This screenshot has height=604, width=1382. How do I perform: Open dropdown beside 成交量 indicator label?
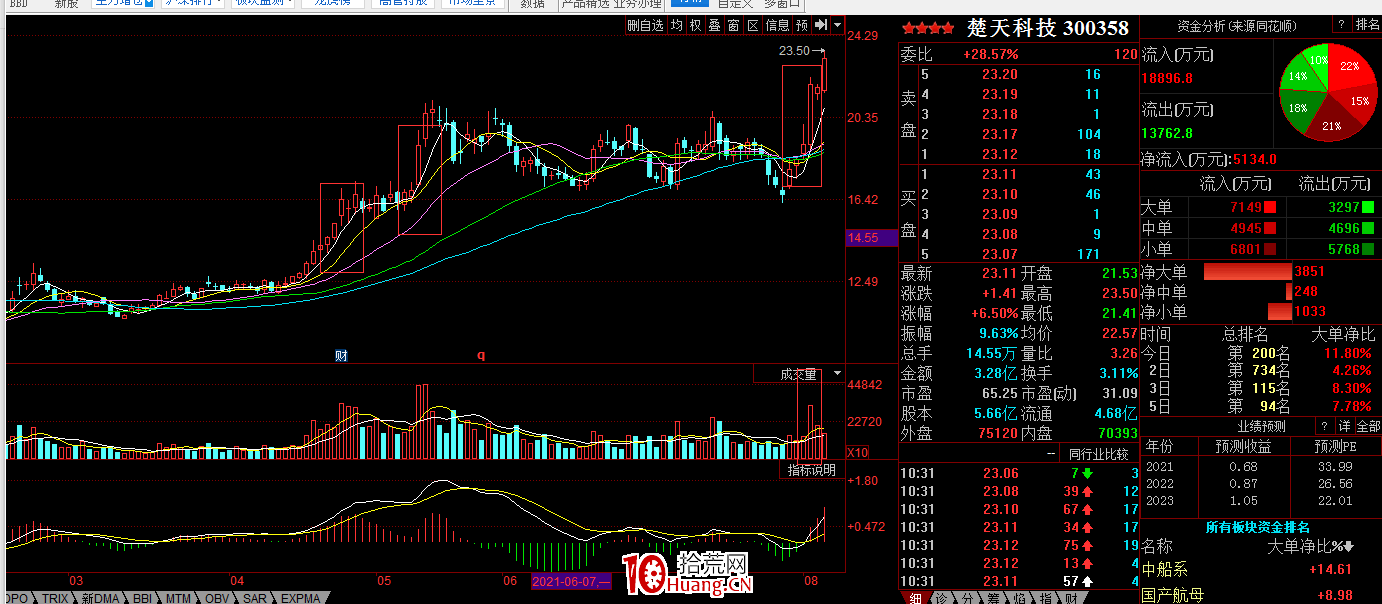[x=836, y=374]
